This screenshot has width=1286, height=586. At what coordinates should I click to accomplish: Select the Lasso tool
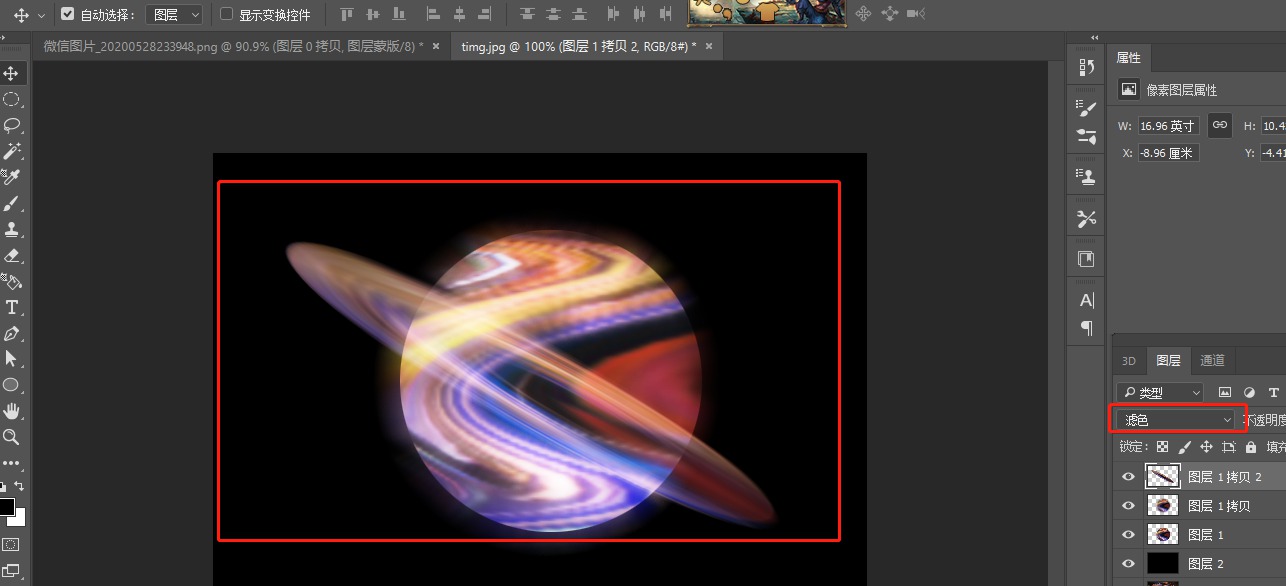12,125
